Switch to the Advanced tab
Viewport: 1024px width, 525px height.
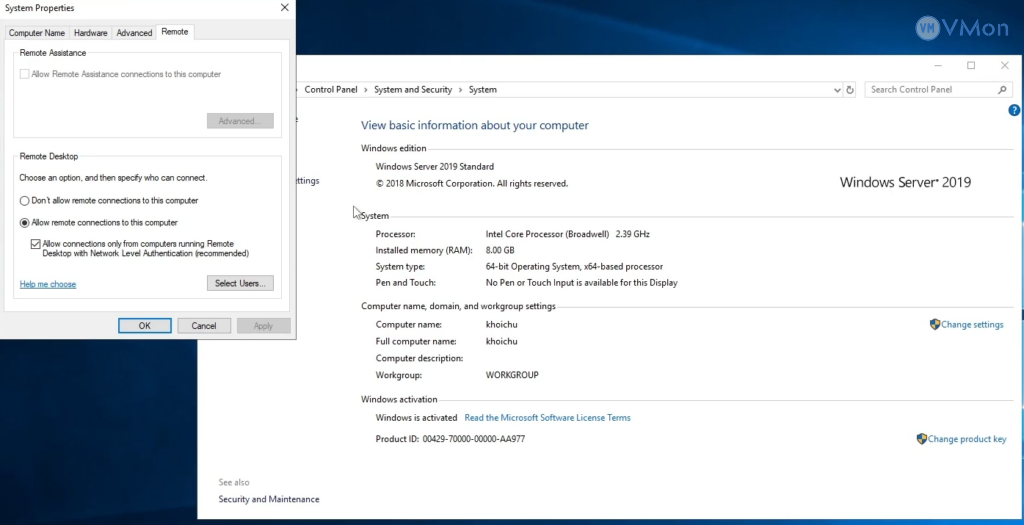pos(134,33)
